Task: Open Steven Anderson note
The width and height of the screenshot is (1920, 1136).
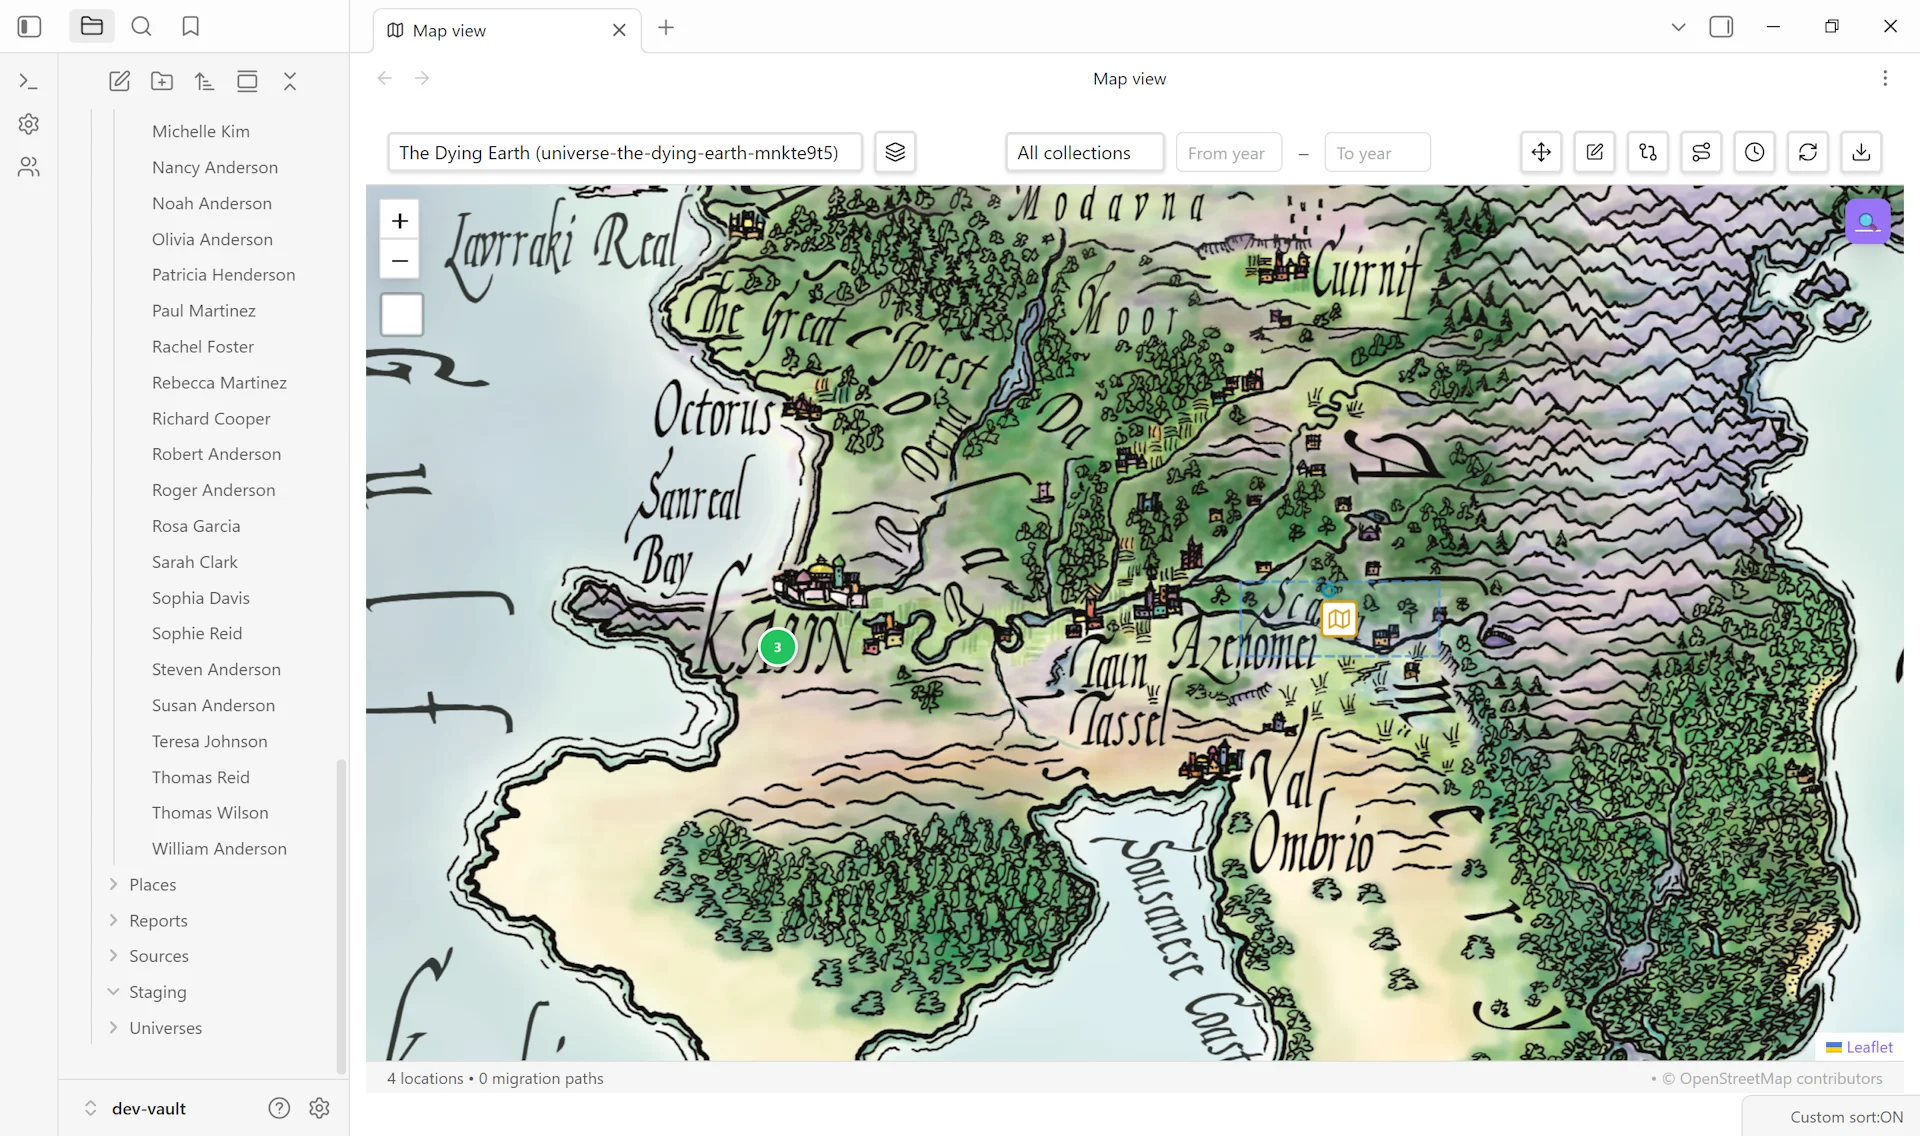Action: tap(216, 669)
